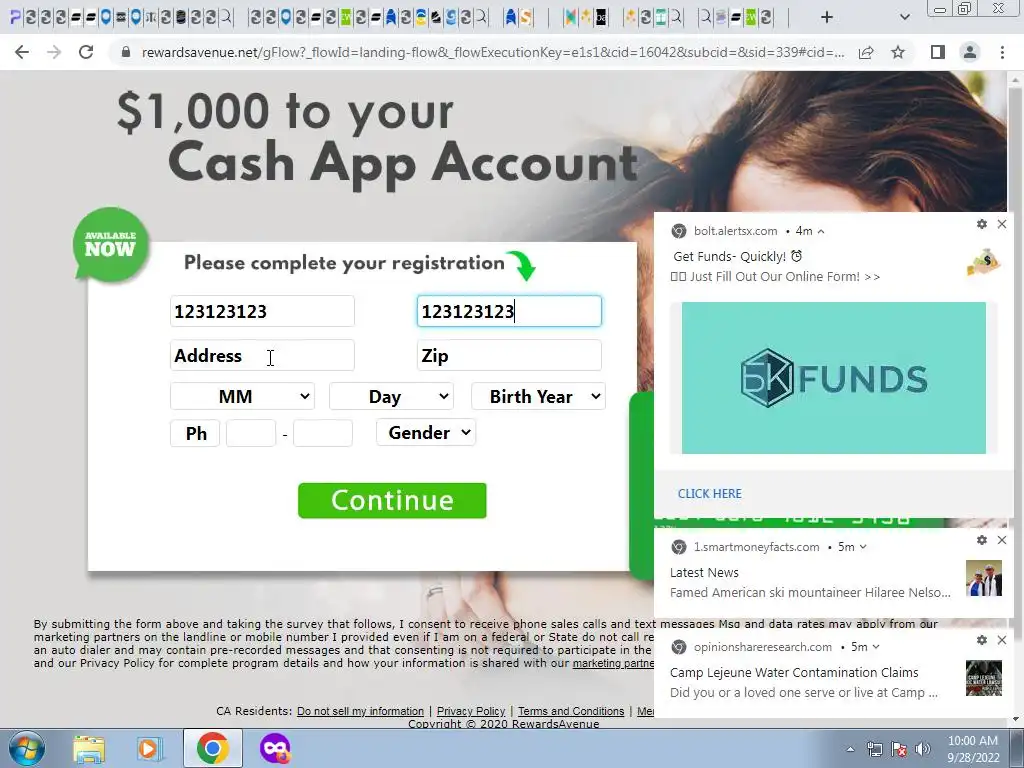Click the network tray icon
This screenshot has width=1024, height=768.
click(x=874, y=749)
